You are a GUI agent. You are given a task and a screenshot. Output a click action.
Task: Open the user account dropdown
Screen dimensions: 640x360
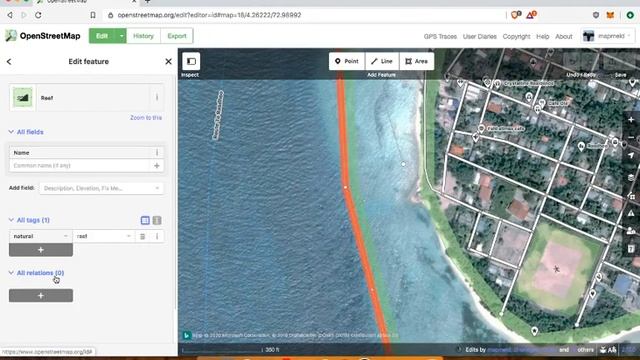click(608, 36)
